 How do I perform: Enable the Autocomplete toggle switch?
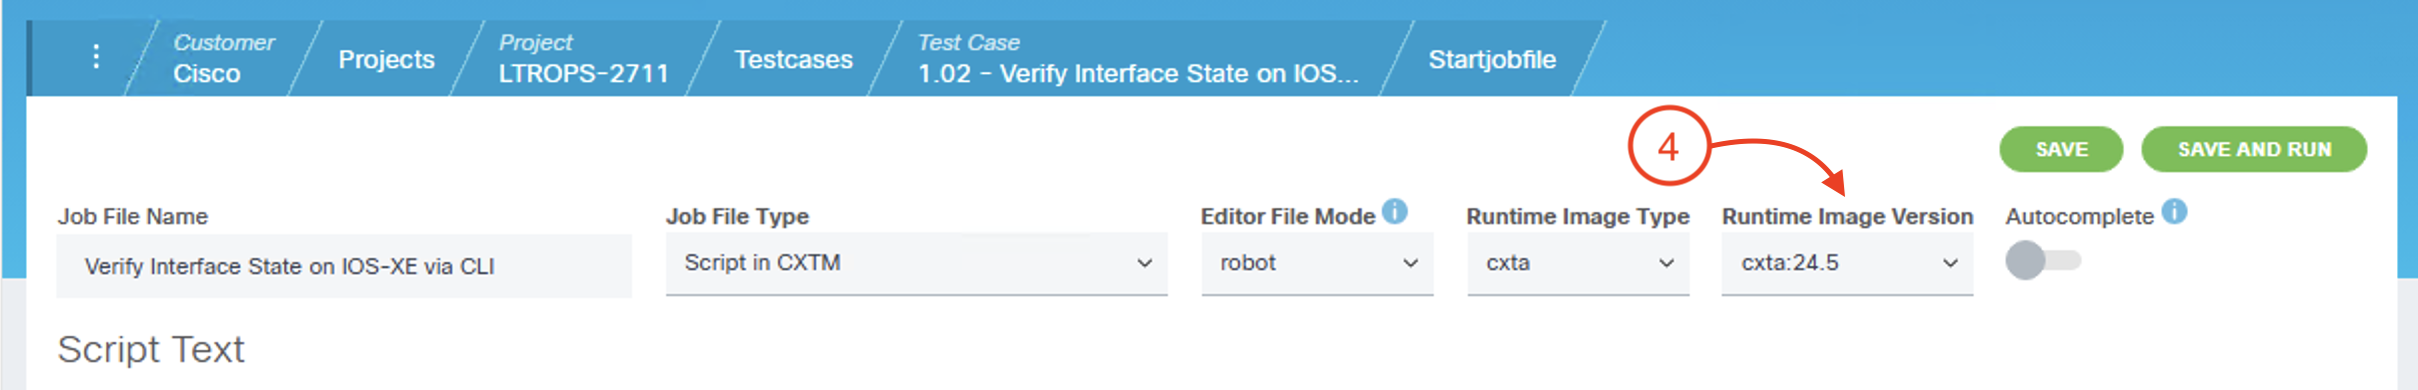coord(2043,261)
